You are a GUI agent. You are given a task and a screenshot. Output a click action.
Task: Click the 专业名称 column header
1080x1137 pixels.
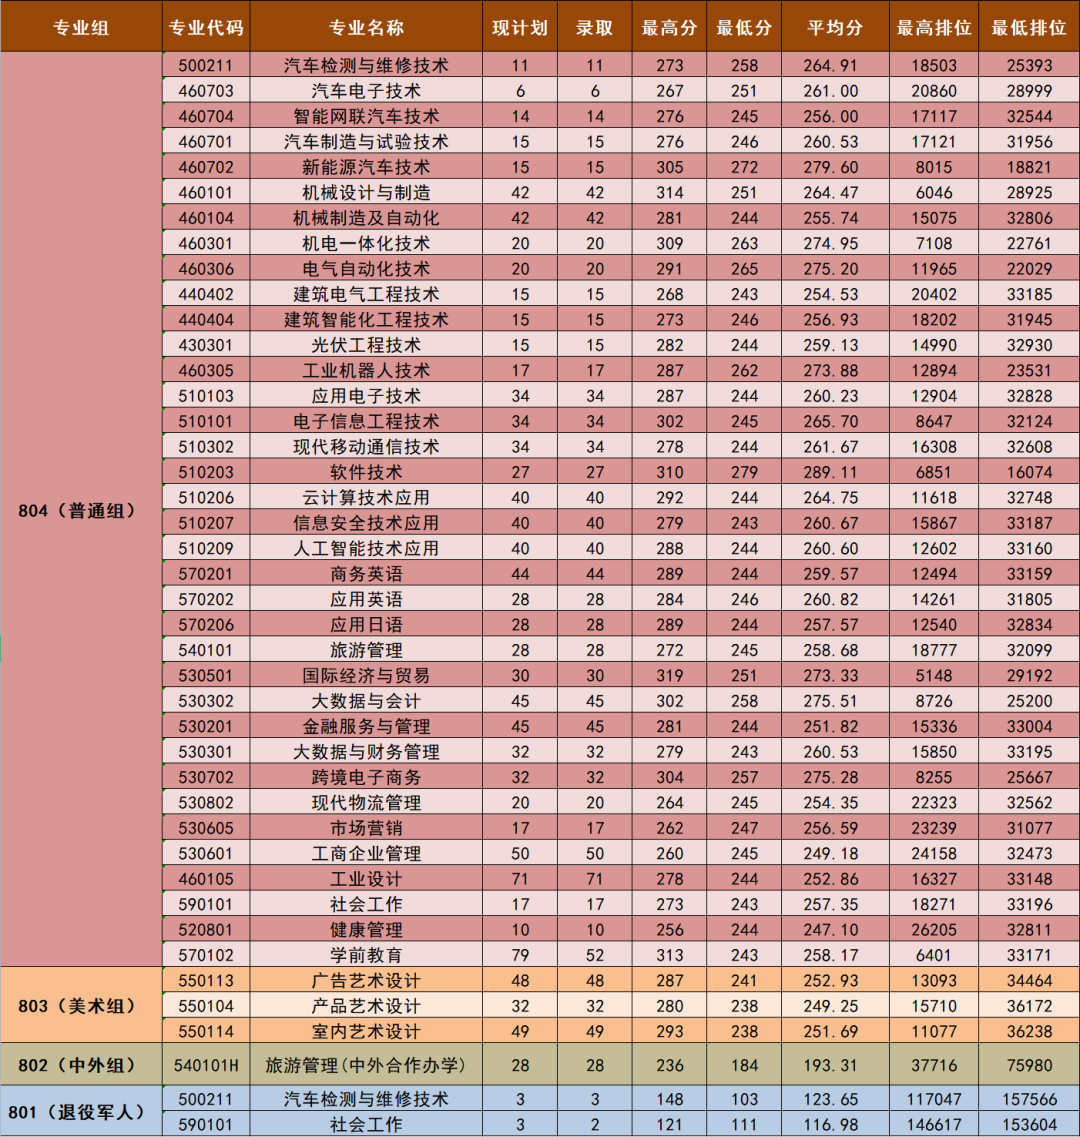366,28
